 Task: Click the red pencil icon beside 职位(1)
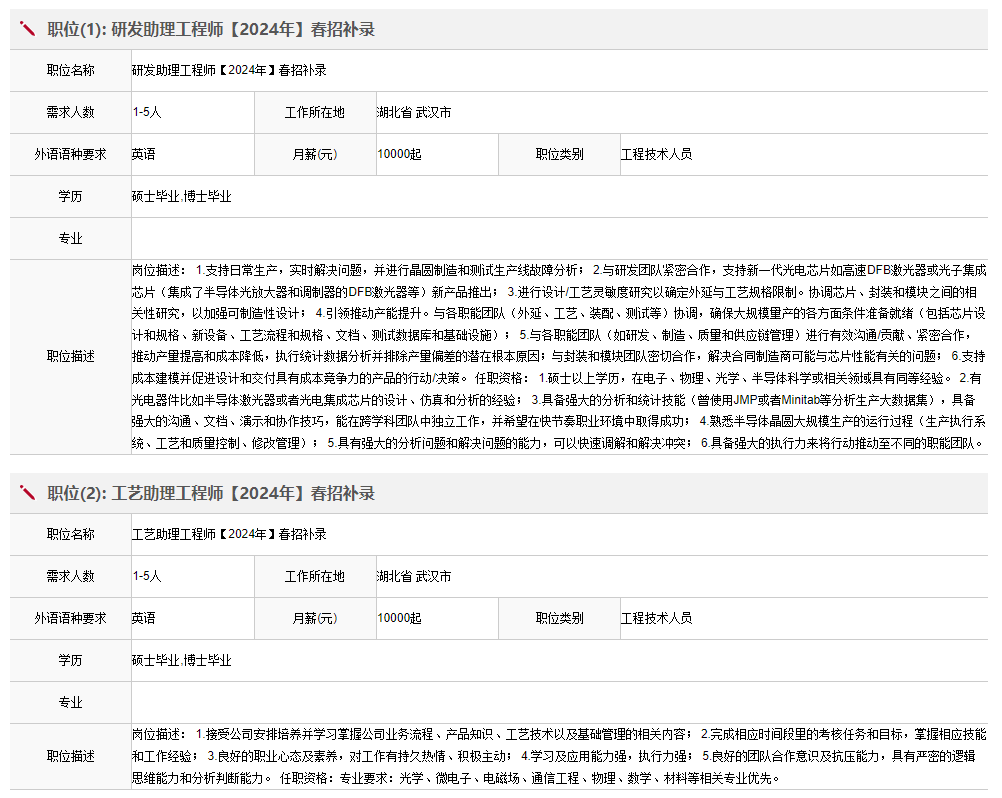tap(28, 29)
